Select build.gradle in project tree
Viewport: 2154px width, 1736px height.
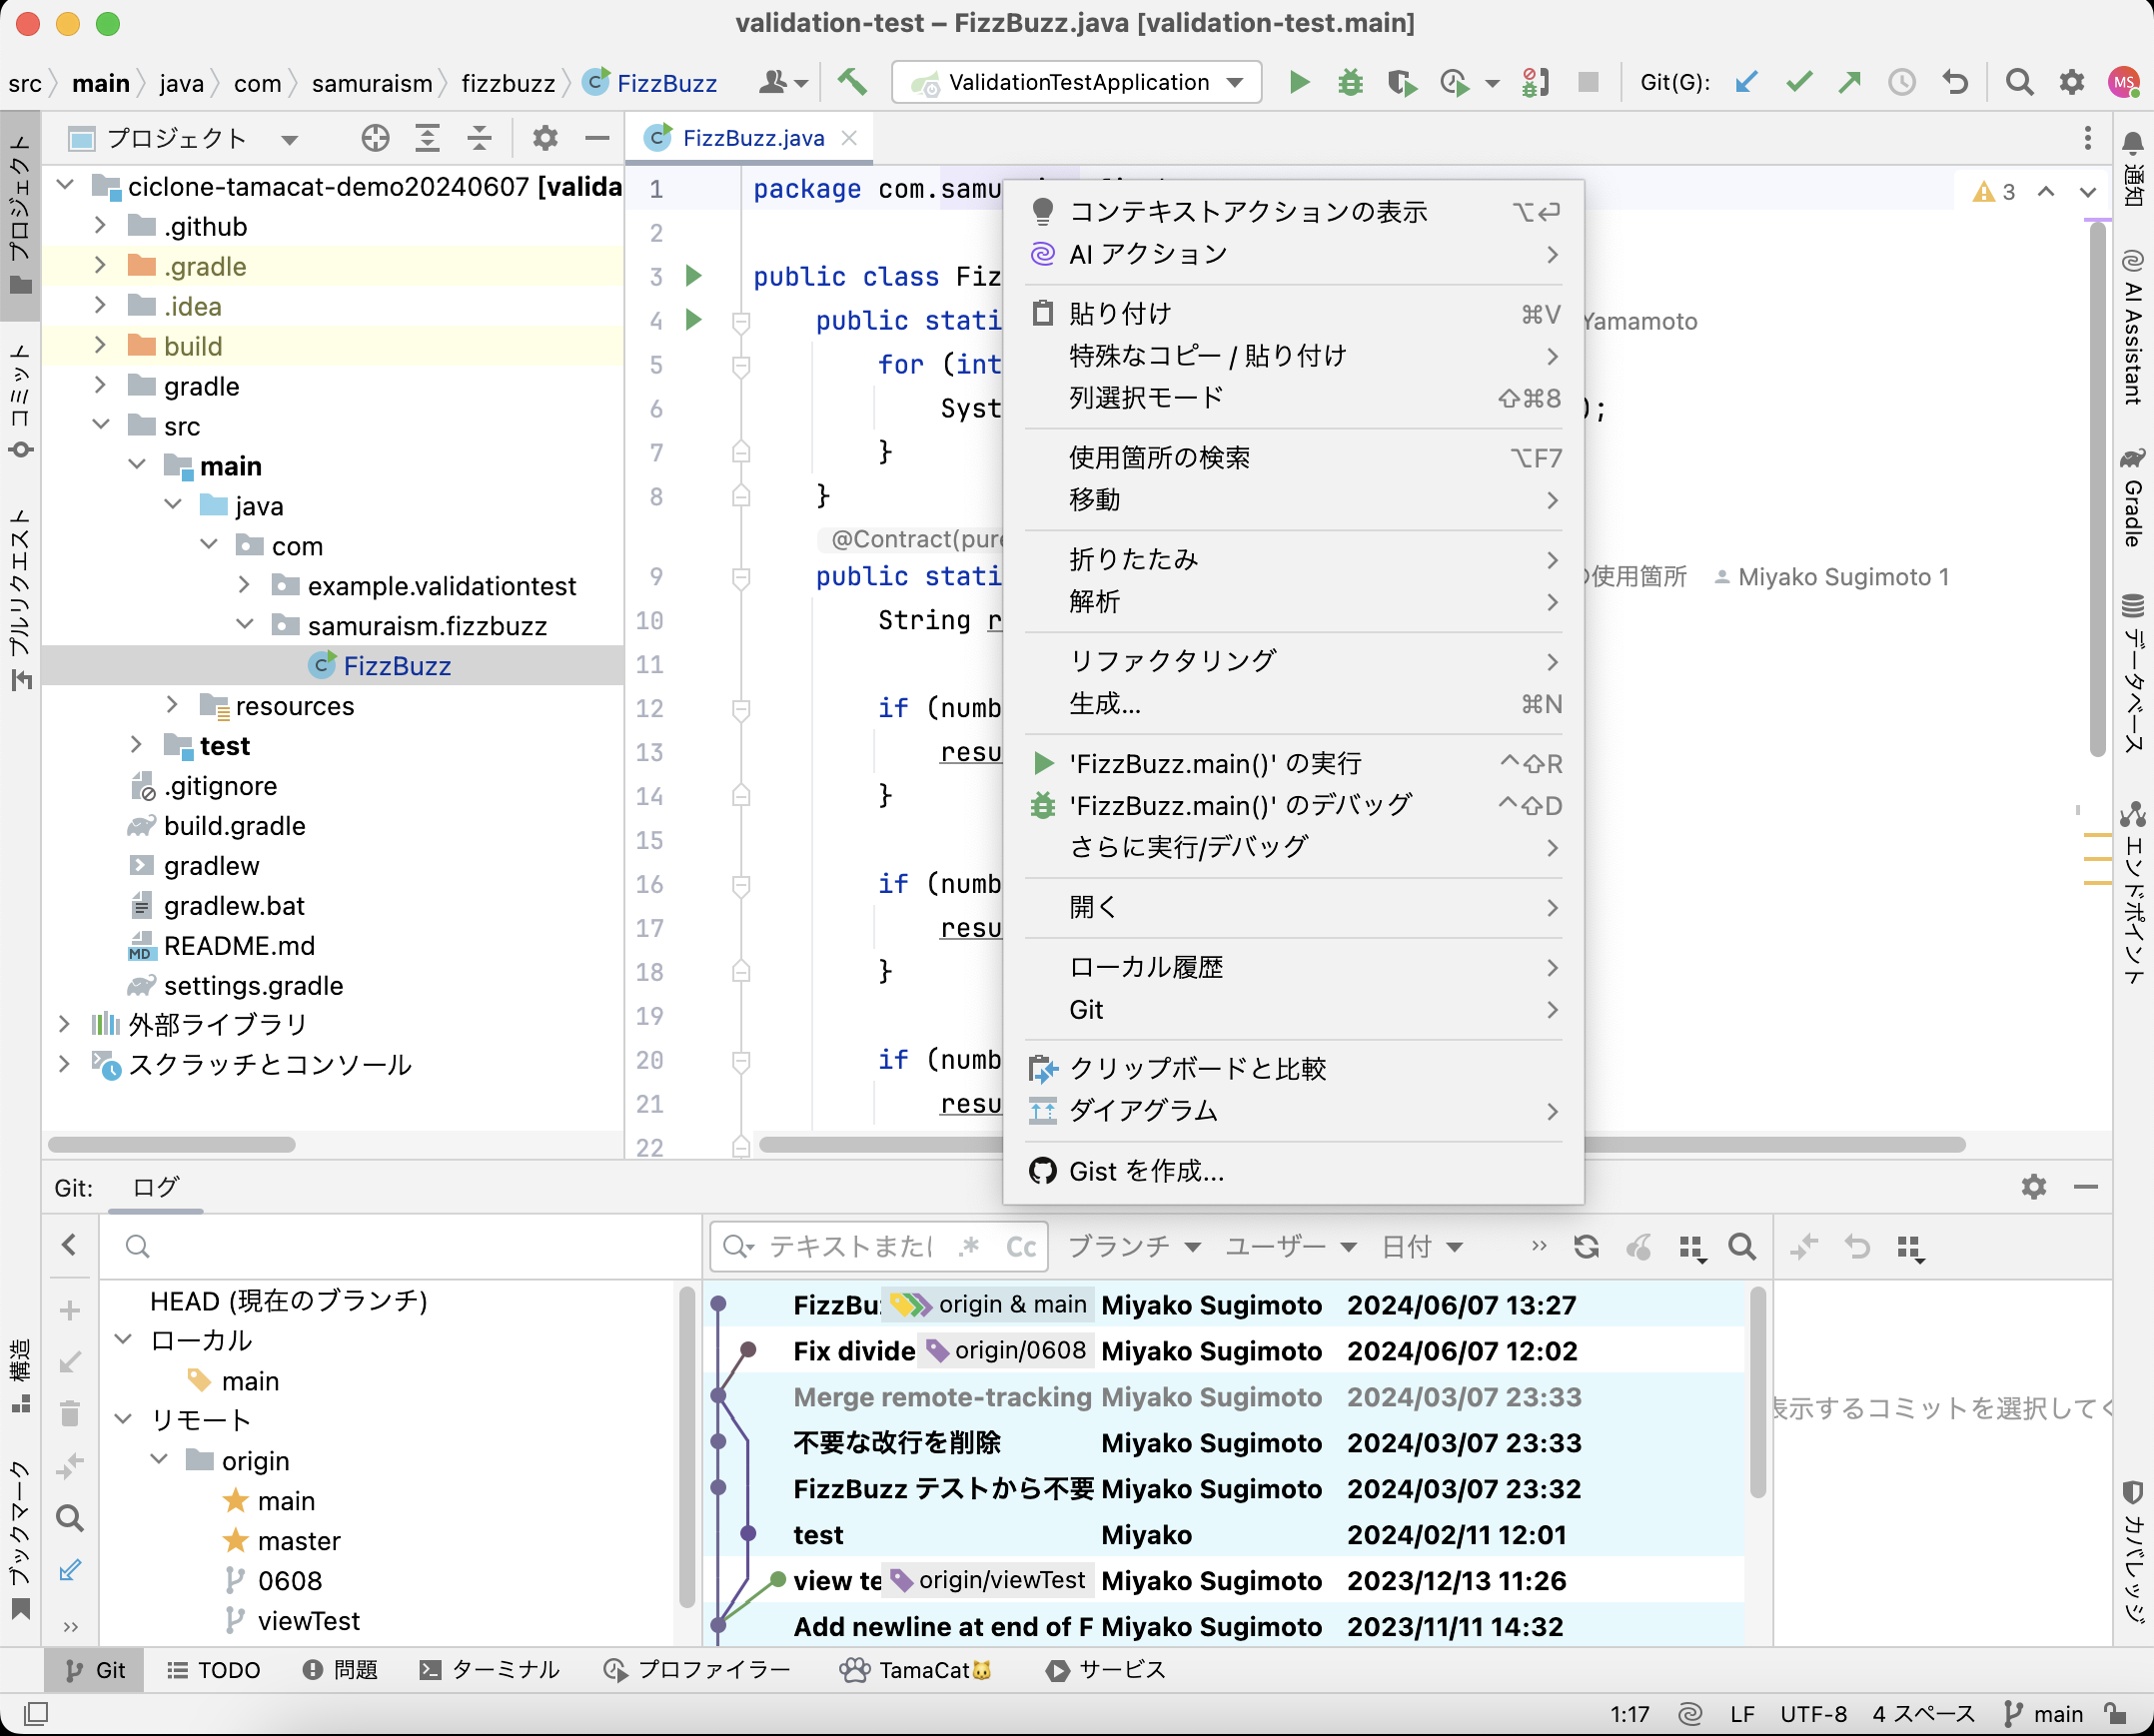click(234, 826)
